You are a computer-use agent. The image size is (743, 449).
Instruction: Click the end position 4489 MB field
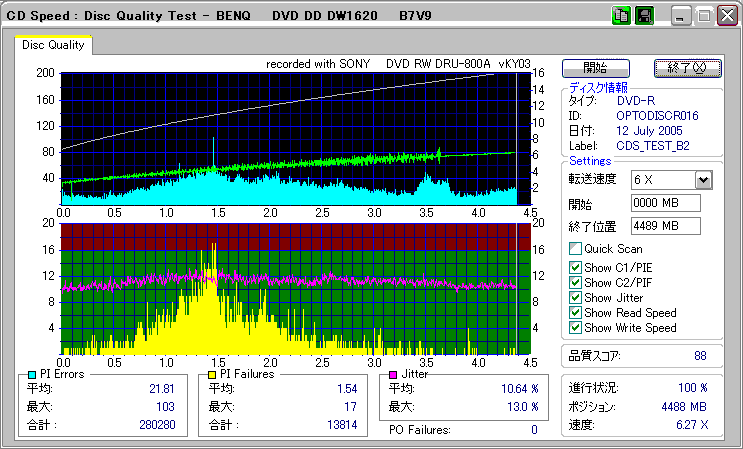tap(665, 226)
